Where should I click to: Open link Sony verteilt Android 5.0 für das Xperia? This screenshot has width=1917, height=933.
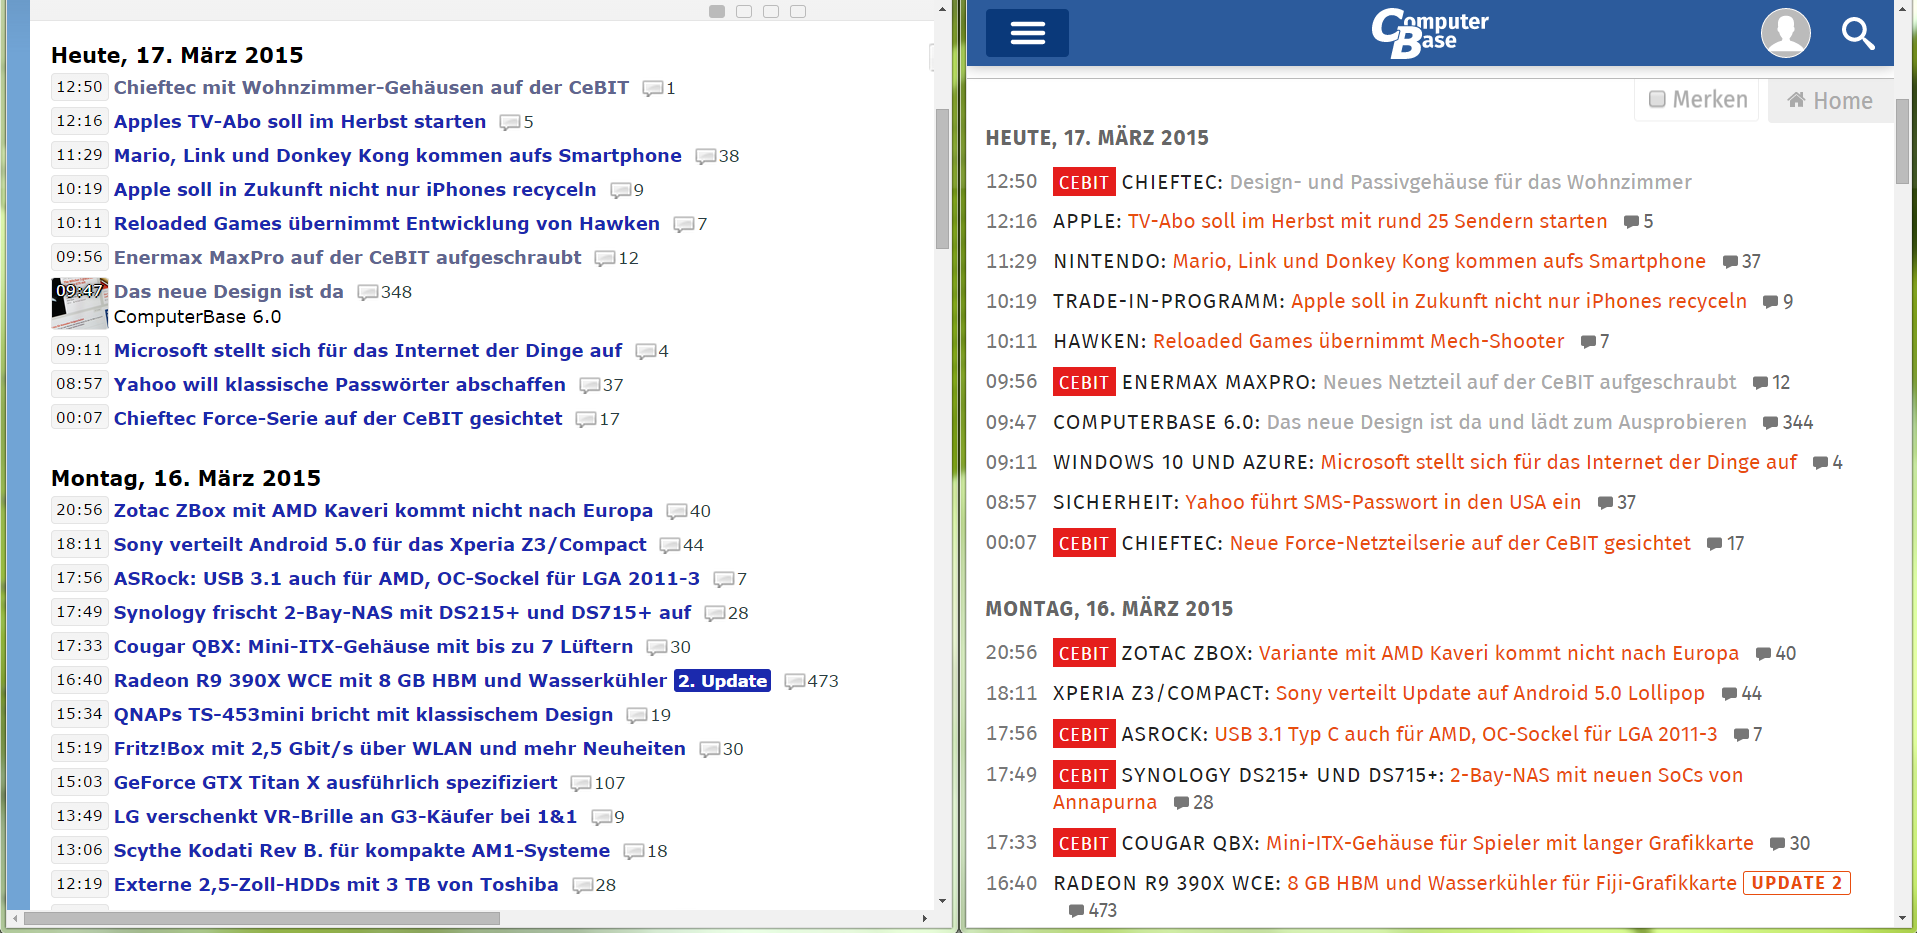pyautogui.click(x=380, y=544)
